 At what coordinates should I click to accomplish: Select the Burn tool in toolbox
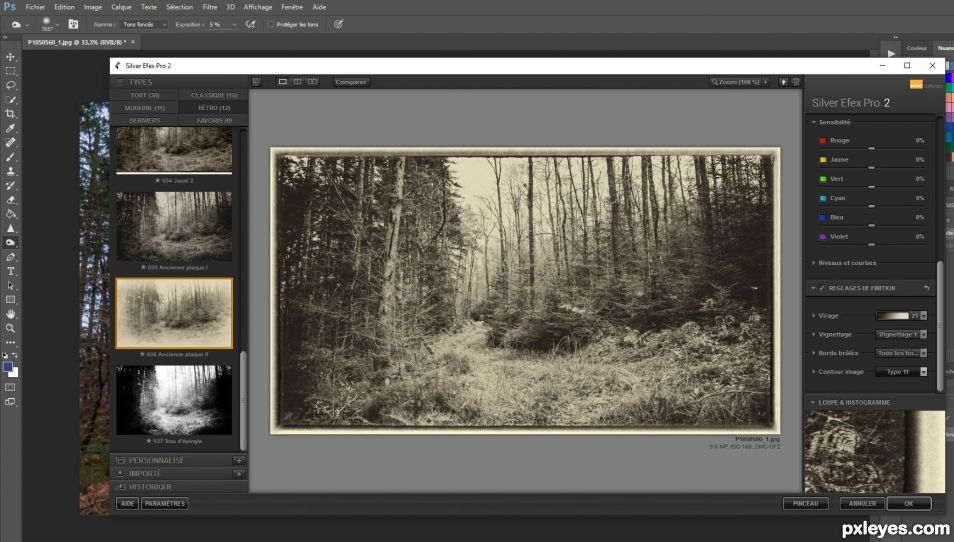[10, 243]
